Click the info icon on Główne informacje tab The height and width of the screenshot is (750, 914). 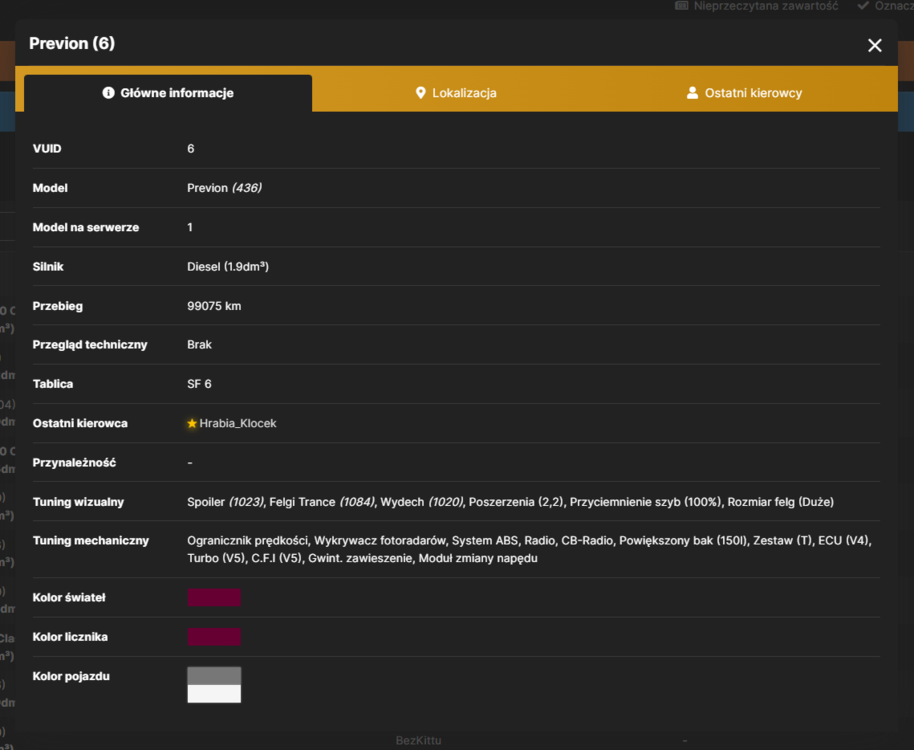point(108,93)
